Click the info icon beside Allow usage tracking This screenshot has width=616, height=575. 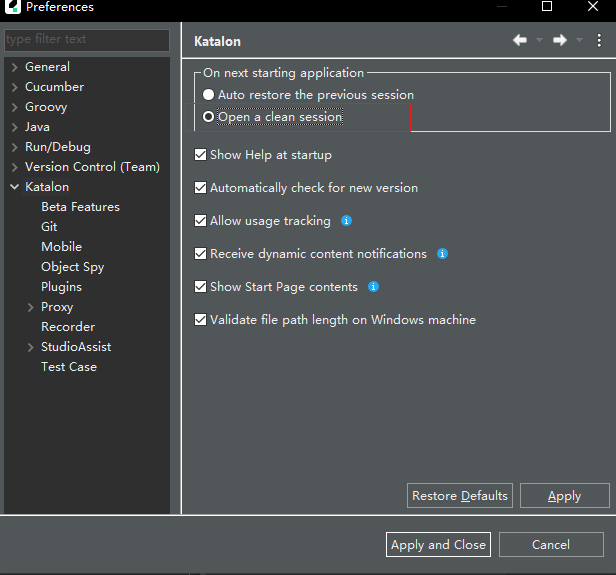point(346,221)
